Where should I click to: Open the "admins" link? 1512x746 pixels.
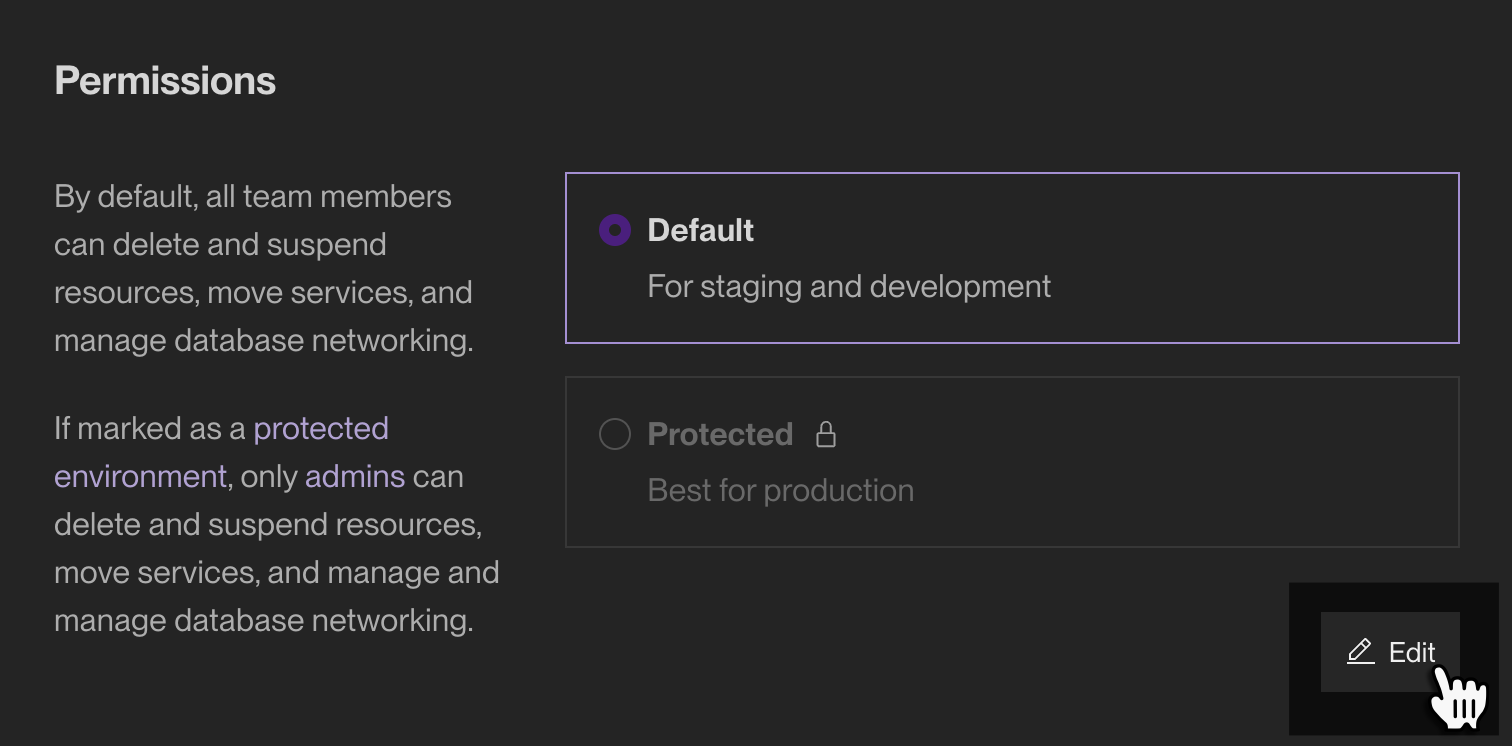tap(355, 476)
